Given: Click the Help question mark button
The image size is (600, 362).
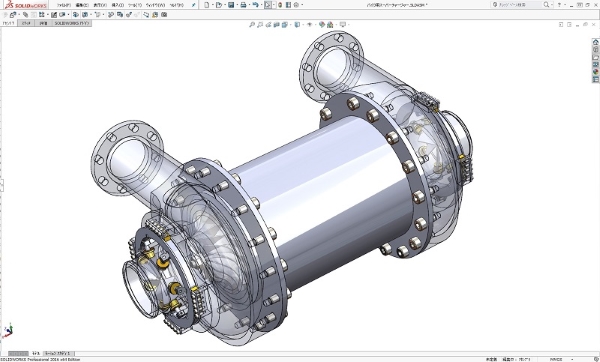Looking at the screenshot, I should pyautogui.click(x=559, y=5).
